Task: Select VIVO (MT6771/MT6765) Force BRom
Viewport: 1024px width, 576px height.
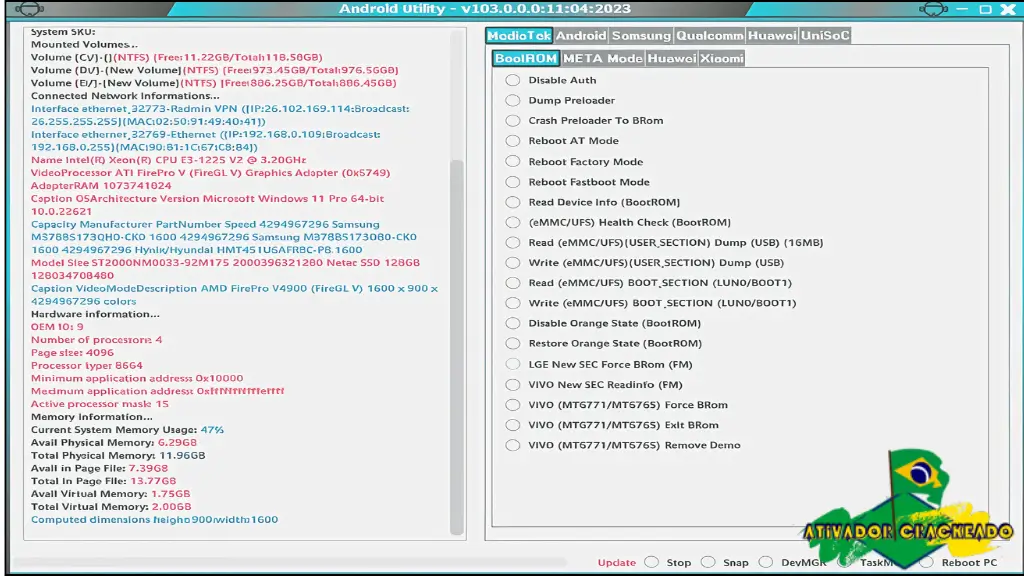Action: [x=513, y=405]
